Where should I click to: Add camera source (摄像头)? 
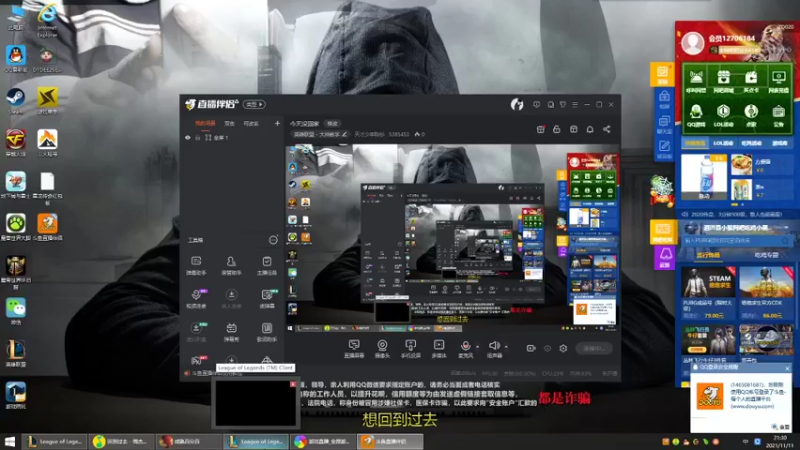382,349
